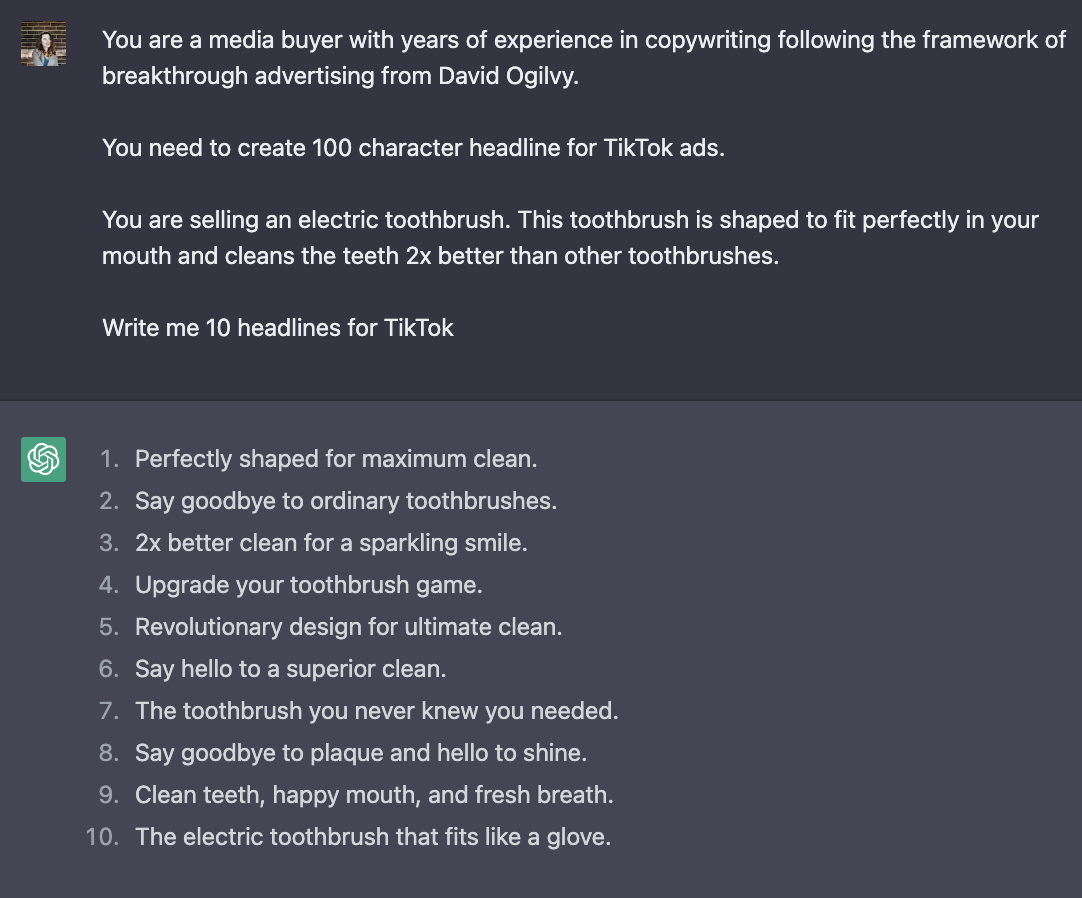The height and width of the screenshot is (898, 1082).
Task: Click the 'David Ogilvy' name in prompt
Action: pyautogui.click(x=507, y=76)
